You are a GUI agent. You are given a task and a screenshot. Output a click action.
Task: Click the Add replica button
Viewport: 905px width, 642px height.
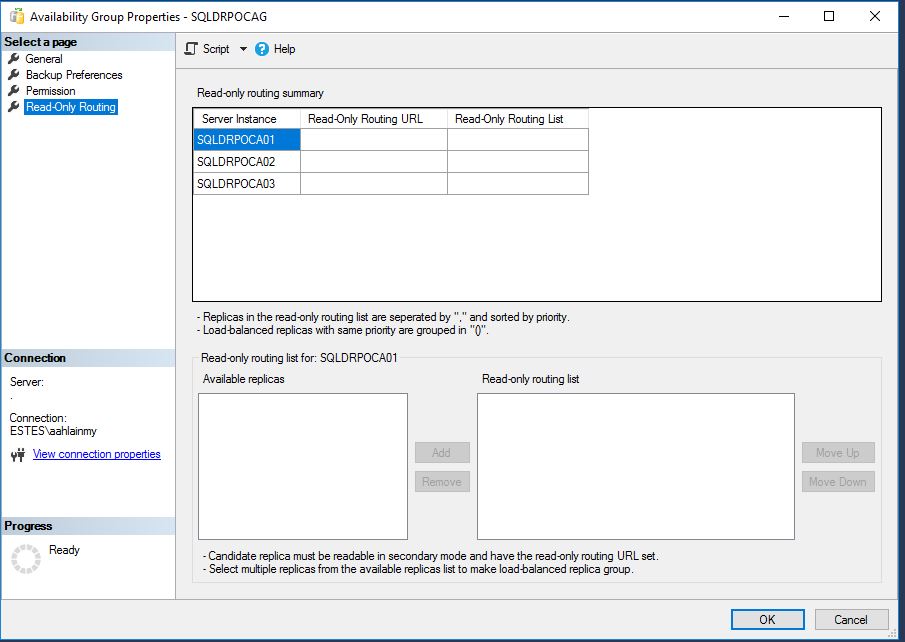tap(442, 452)
